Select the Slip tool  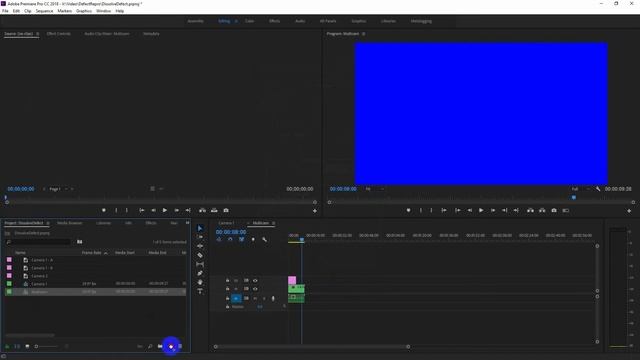[200, 264]
